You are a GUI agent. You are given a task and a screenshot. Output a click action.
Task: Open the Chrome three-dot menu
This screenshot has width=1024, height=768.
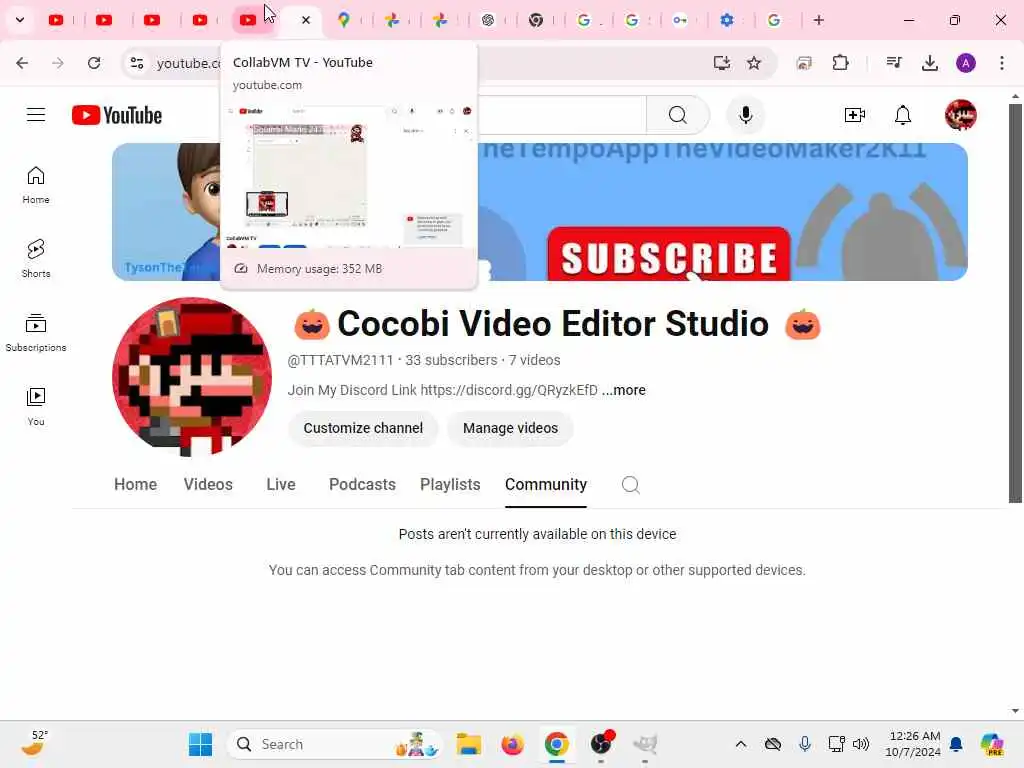coord(1002,63)
